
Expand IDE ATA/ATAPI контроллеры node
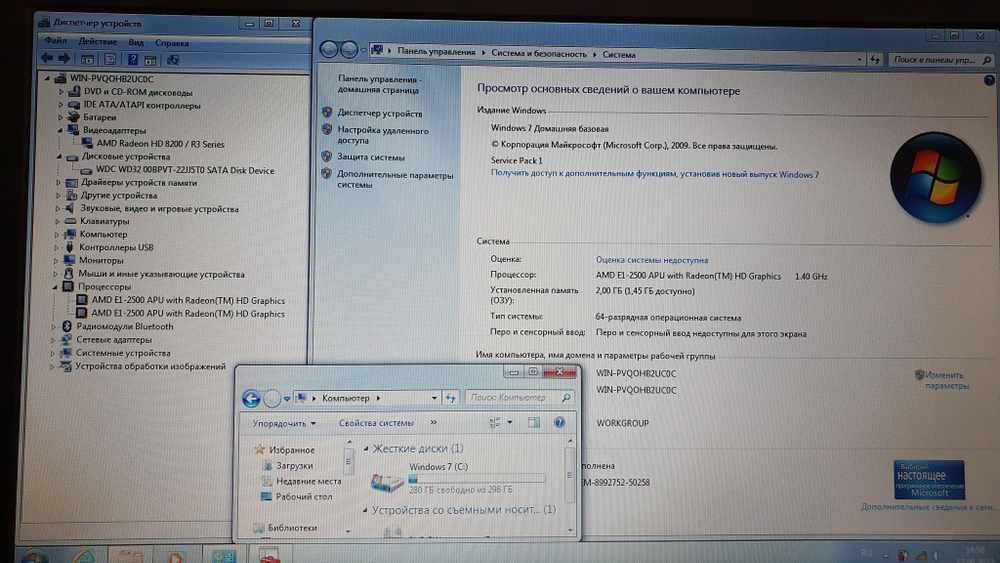[61, 105]
